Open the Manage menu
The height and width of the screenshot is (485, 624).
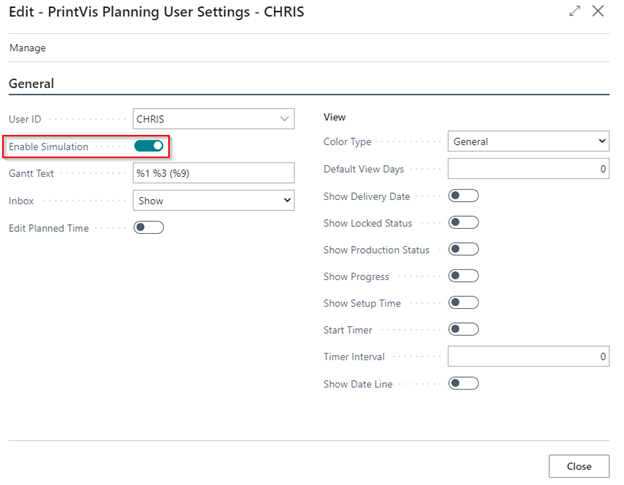tap(27, 48)
